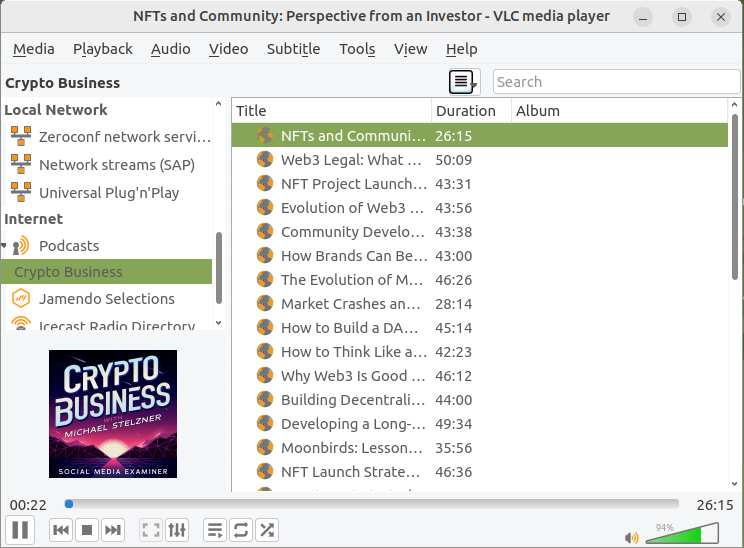744x548 pixels.
Task: Open the Video menu
Action: point(228,49)
